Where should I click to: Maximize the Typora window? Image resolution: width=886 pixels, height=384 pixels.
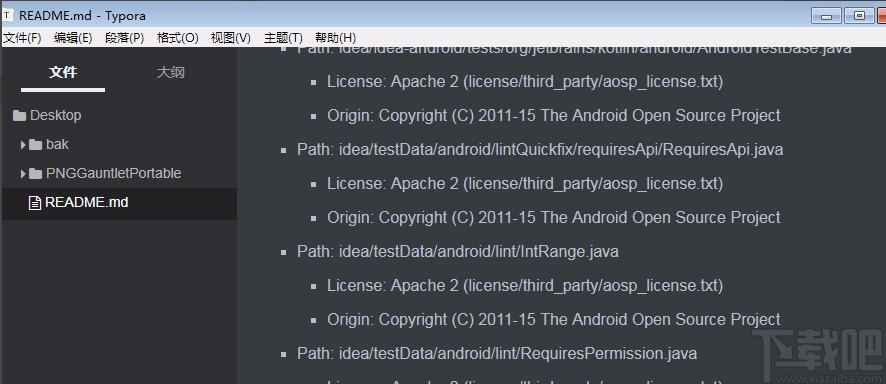click(859, 16)
